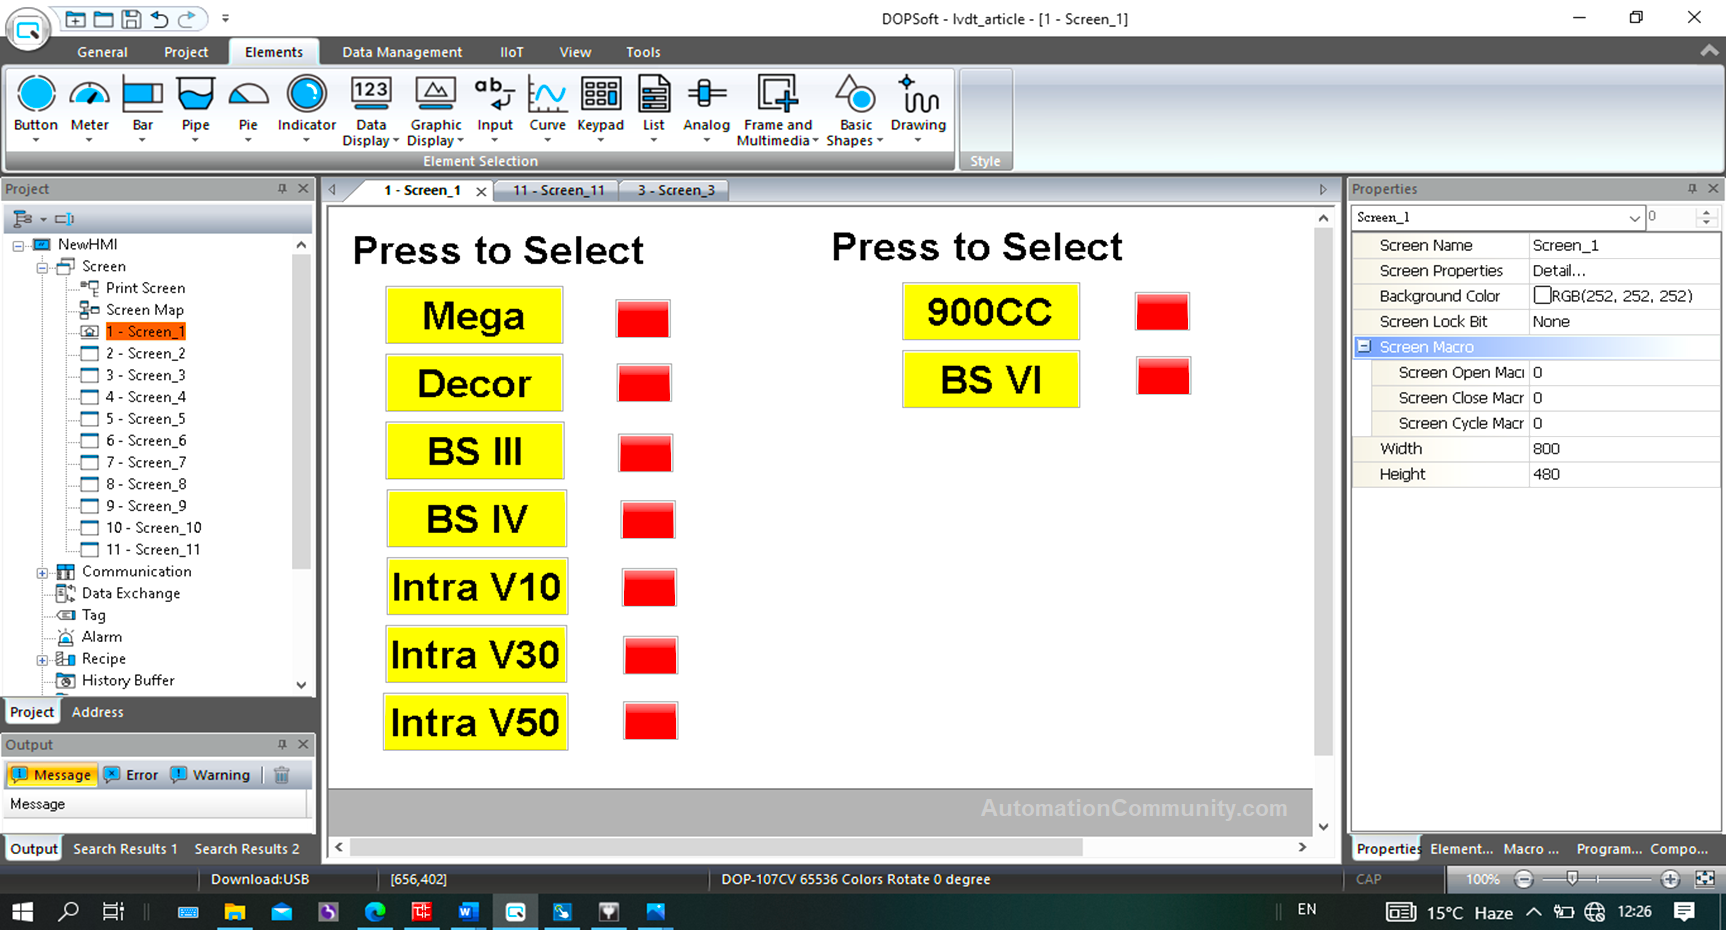
Task: Select the Button element tool
Action: click(35, 109)
